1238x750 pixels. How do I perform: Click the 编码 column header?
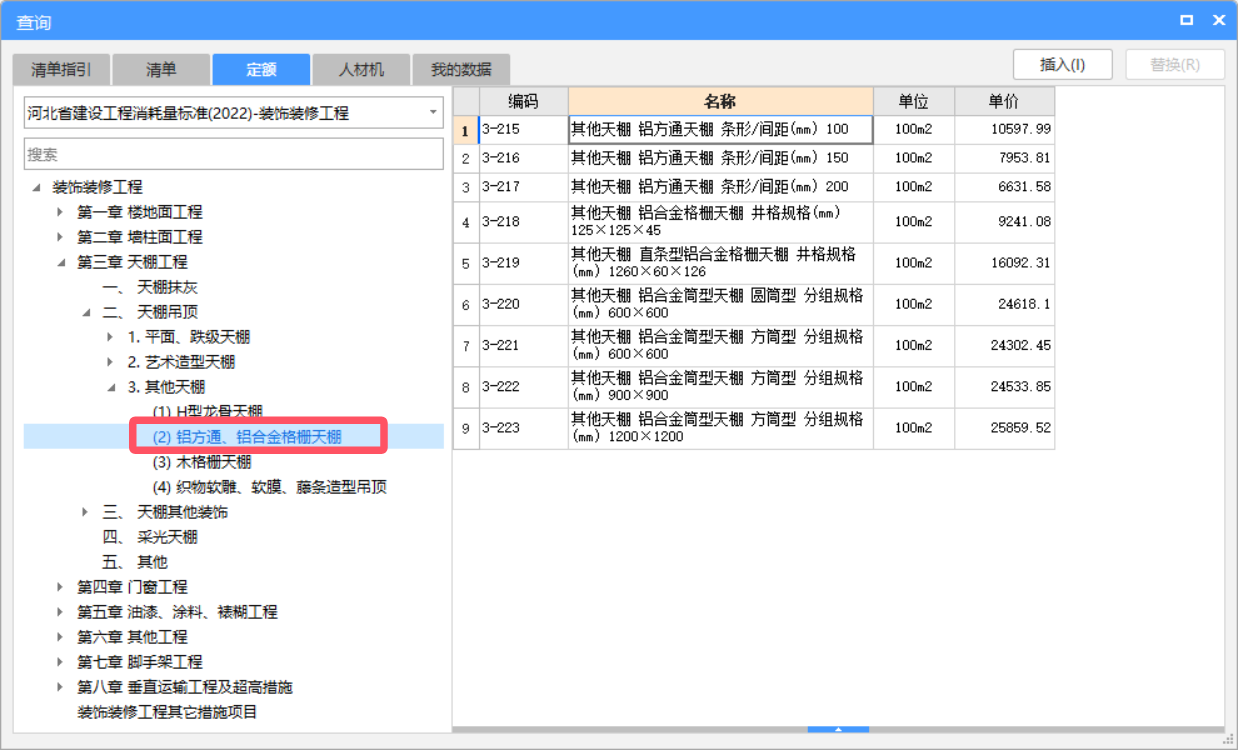point(523,101)
